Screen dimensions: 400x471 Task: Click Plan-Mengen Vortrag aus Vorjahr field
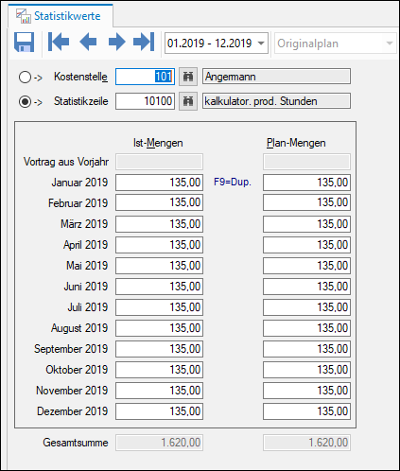[307, 162]
